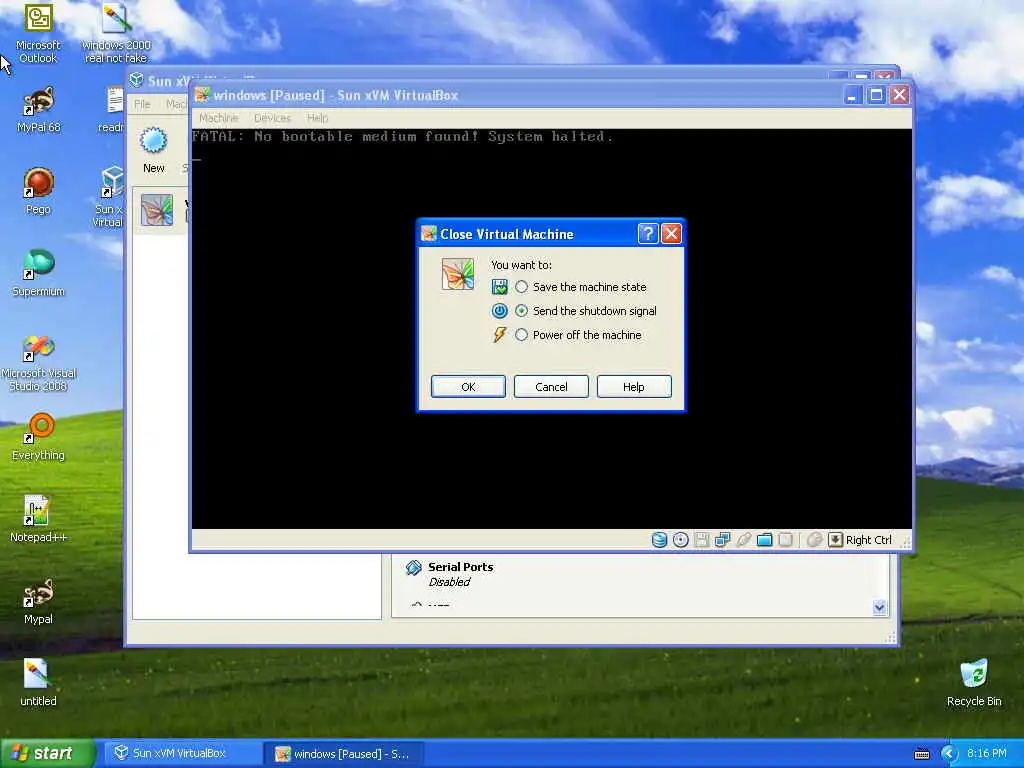
Task: Click Serial Ports heading in details pane
Action: click(x=460, y=567)
